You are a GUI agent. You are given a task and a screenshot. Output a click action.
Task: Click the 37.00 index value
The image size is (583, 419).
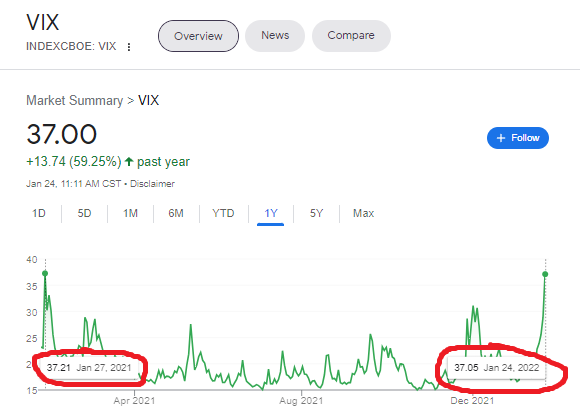[62, 134]
